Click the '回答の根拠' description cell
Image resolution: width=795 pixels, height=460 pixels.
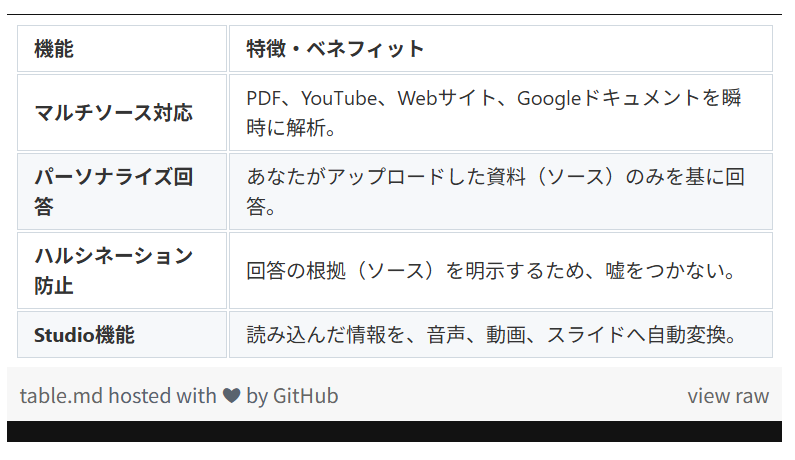click(x=500, y=270)
